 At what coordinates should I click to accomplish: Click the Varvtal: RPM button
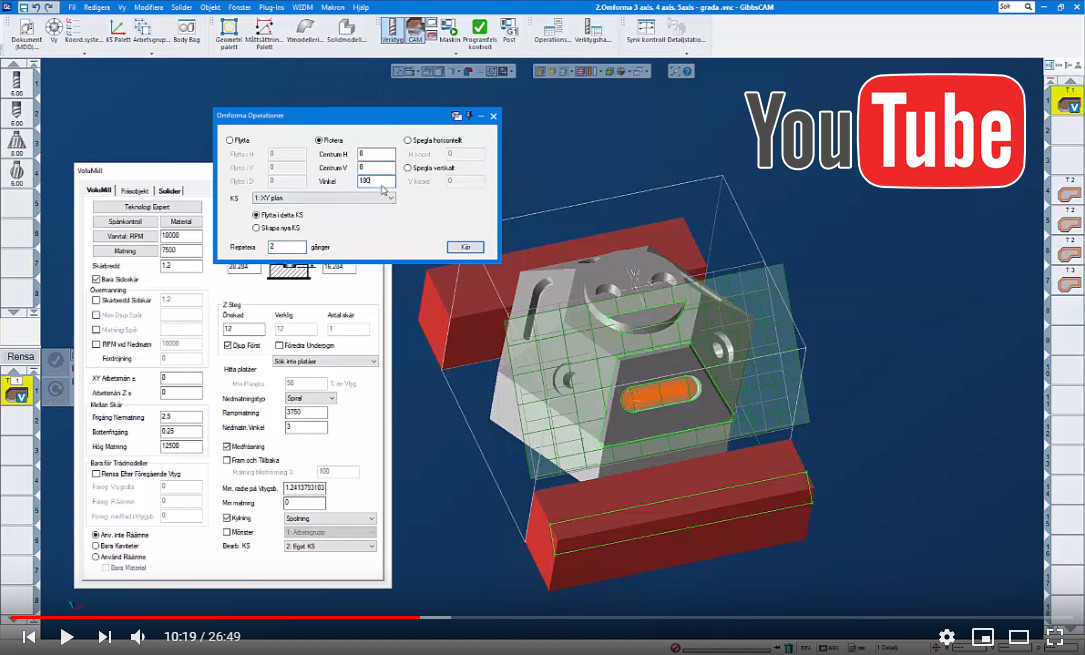coord(125,236)
